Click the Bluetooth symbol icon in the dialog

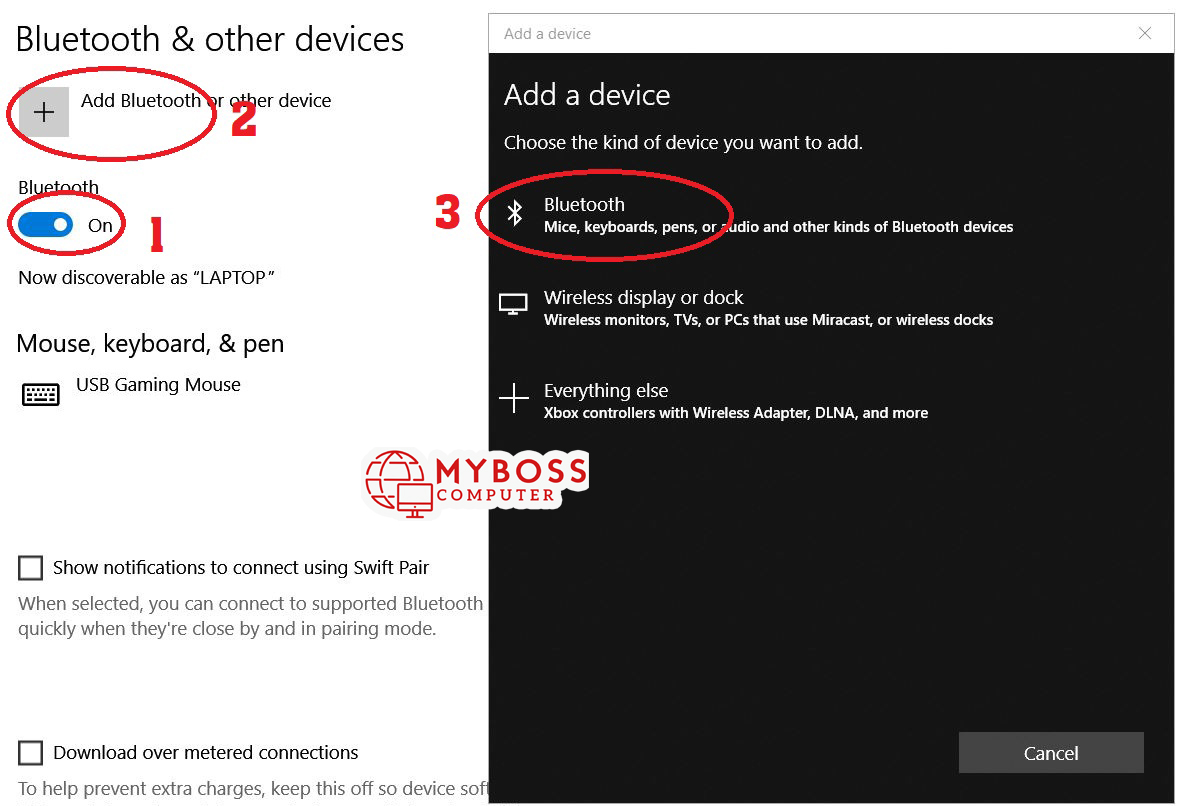pyautogui.click(x=514, y=213)
